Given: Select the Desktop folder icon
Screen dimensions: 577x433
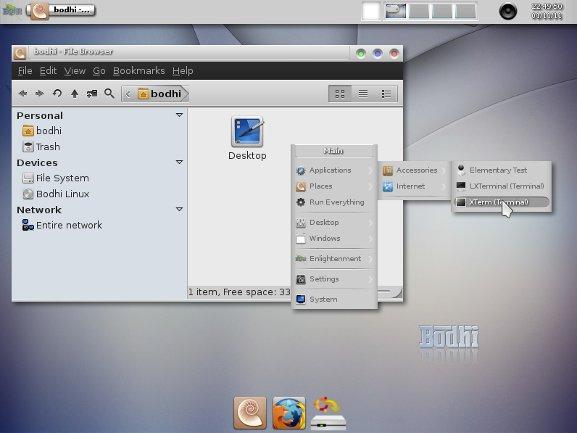Looking at the screenshot, I should 247,138.
